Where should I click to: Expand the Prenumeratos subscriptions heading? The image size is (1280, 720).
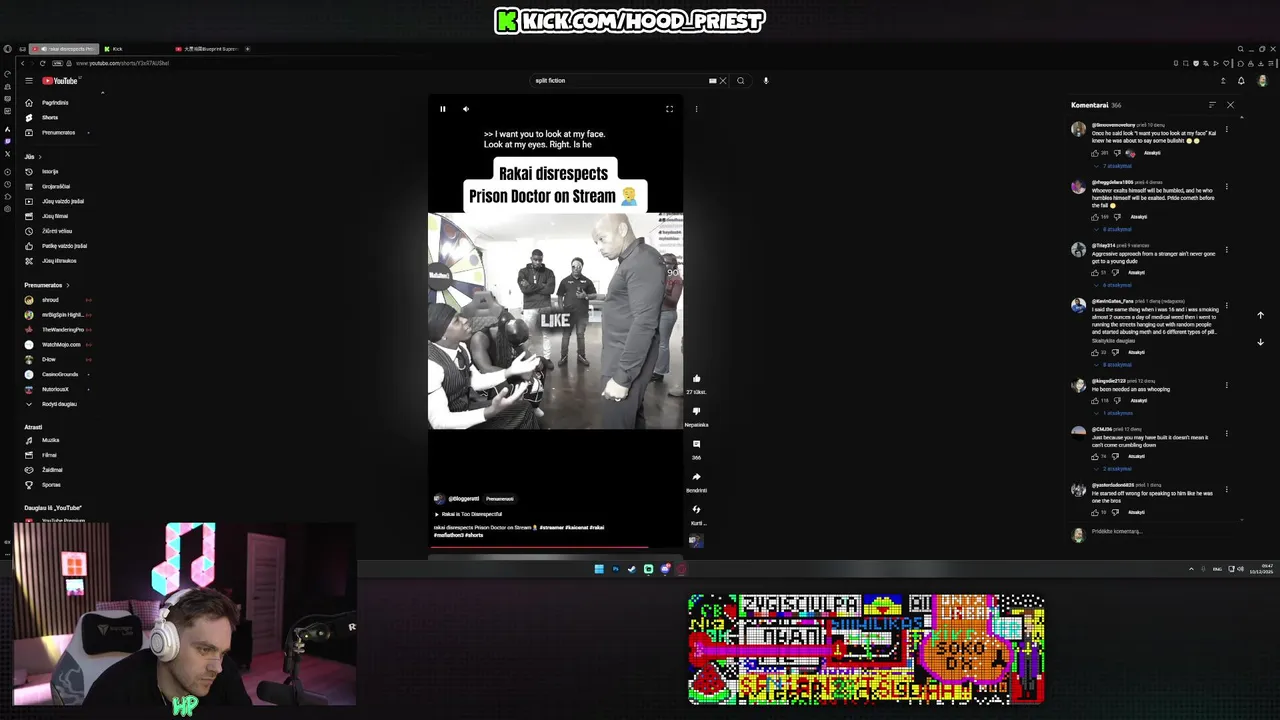click(x=47, y=285)
